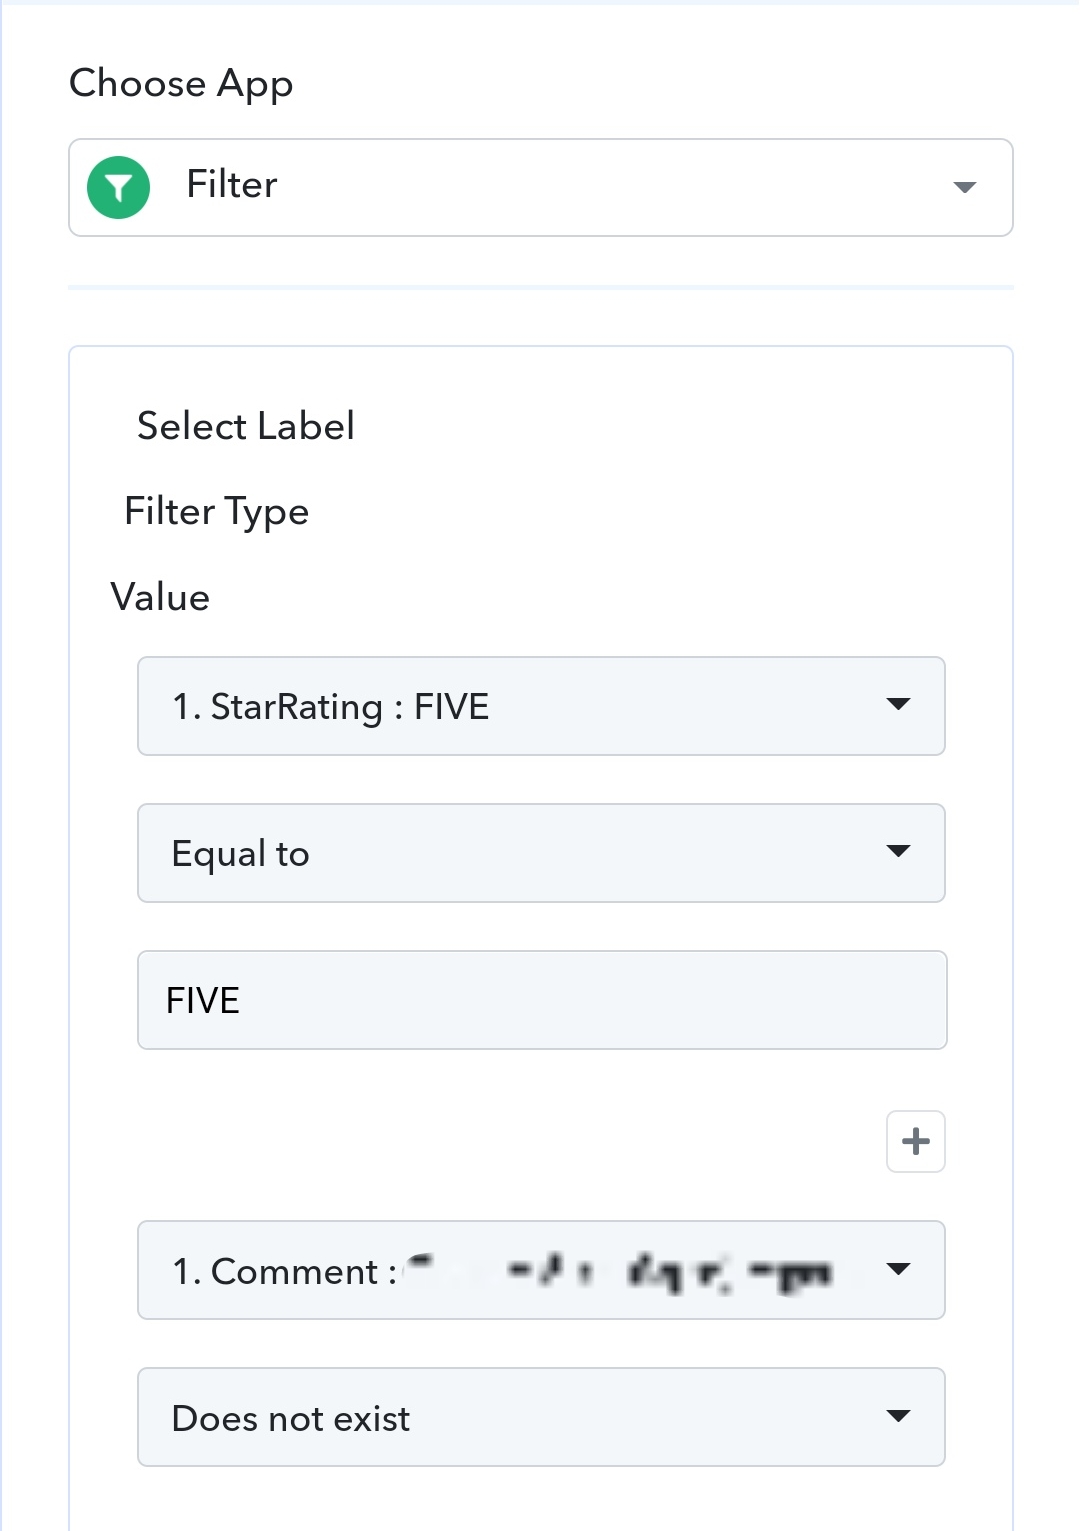Click the arrow beside Does not exist
The image size is (1080, 1531).
point(898,1416)
